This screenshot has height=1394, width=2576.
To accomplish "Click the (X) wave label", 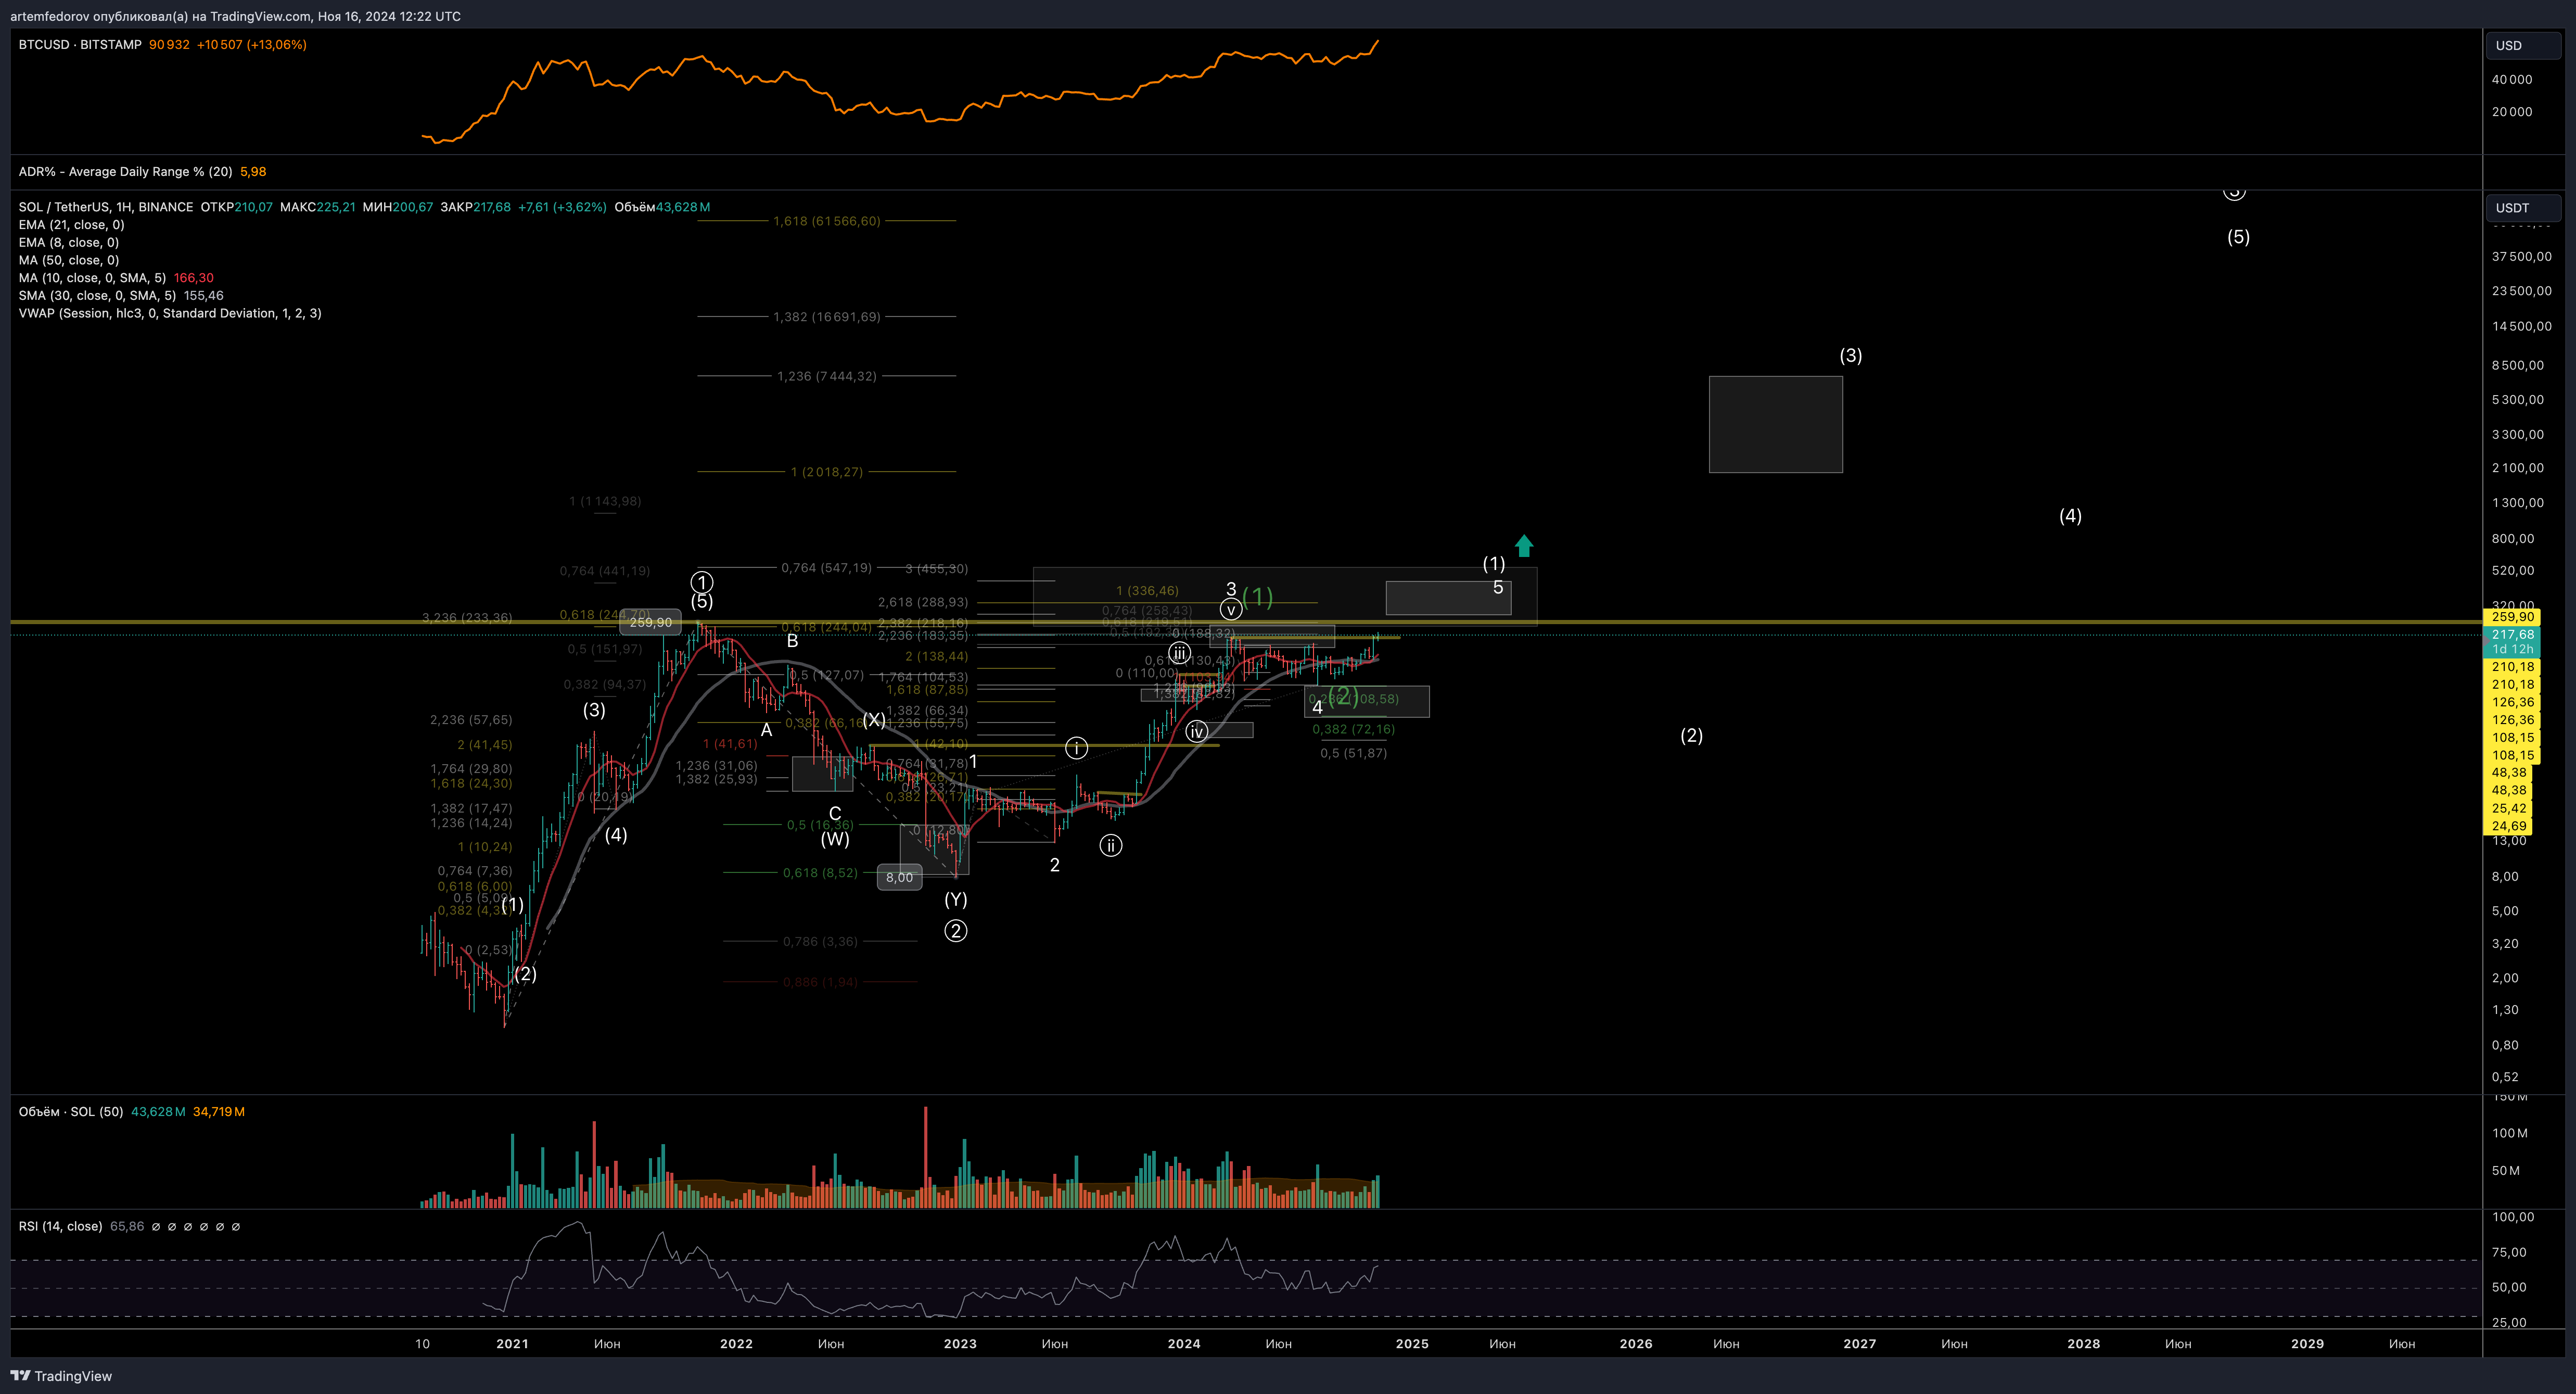I will coord(874,720).
